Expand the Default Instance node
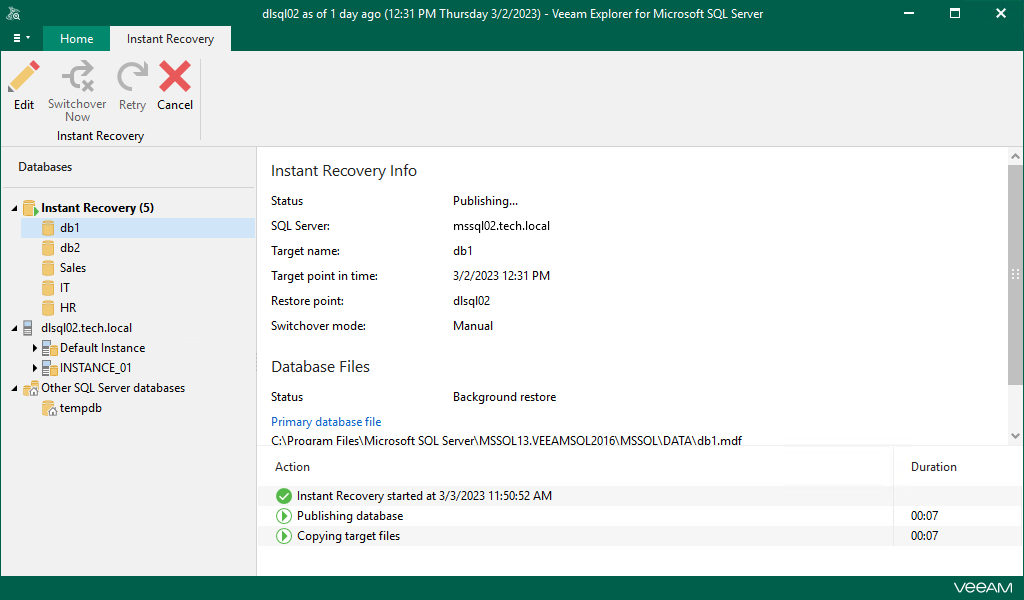The image size is (1024, 600). [35, 348]
